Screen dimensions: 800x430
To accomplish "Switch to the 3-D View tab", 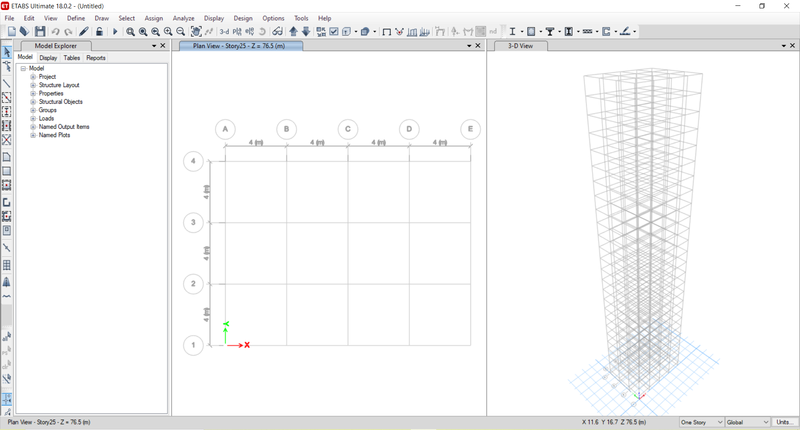I will point(521,46).
